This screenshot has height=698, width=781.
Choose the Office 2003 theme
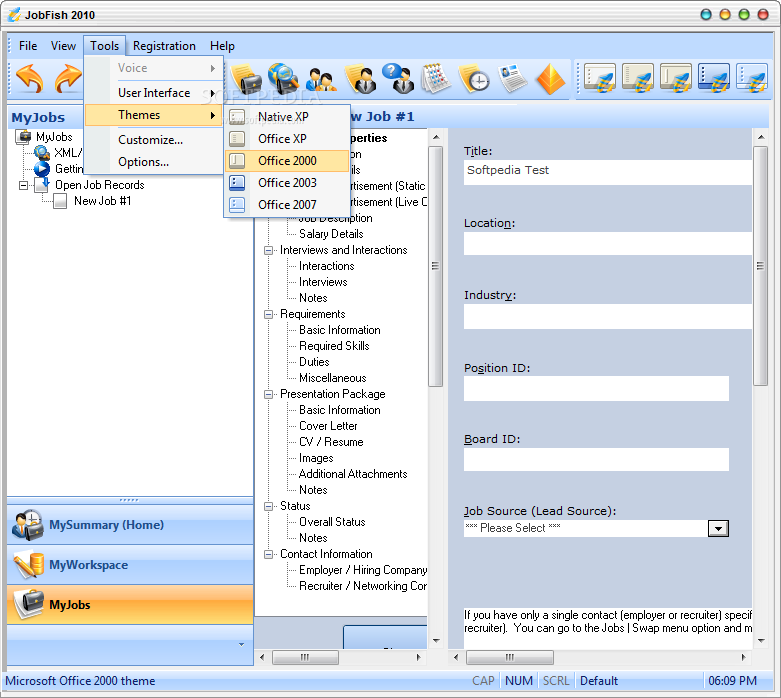click(287, 183)
